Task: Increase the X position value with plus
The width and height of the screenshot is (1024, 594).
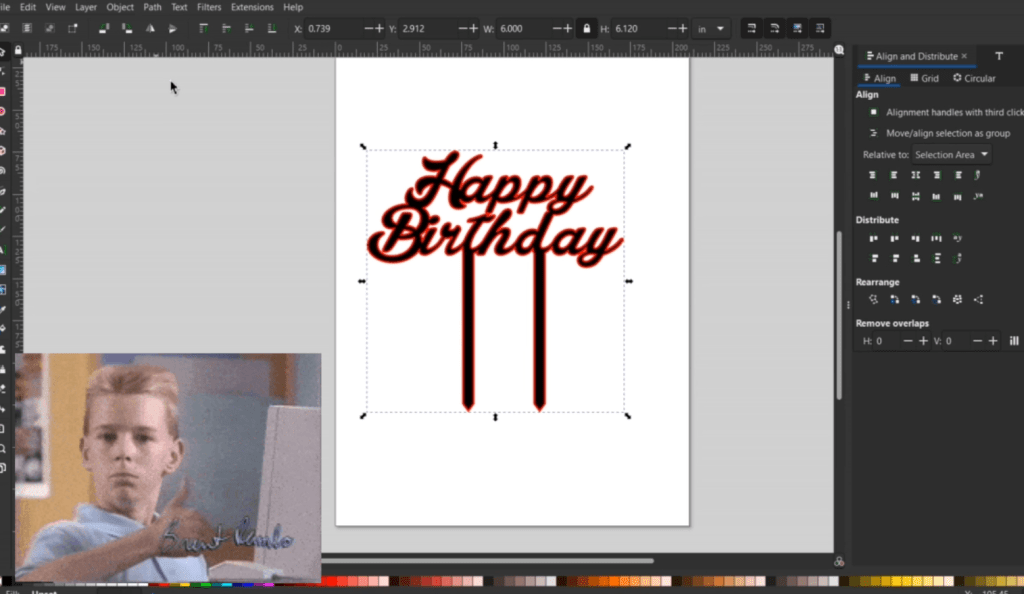Action: (378, 29)
